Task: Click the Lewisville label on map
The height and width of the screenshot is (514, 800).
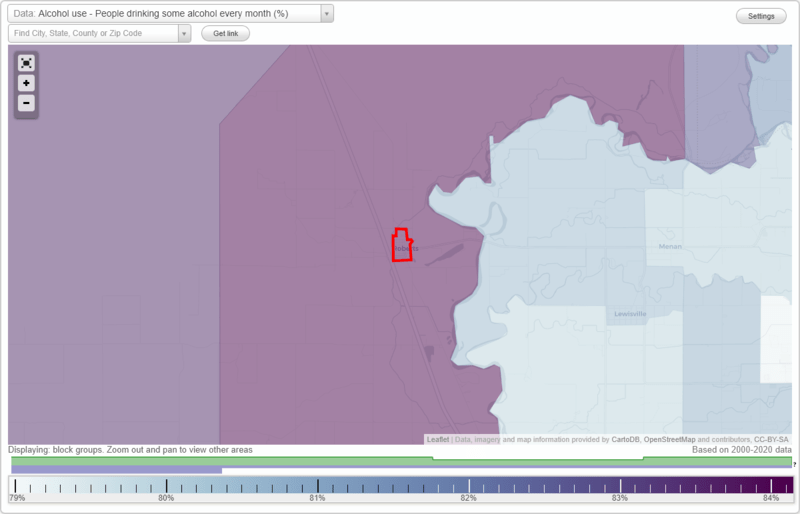Action: pos(630,314)
